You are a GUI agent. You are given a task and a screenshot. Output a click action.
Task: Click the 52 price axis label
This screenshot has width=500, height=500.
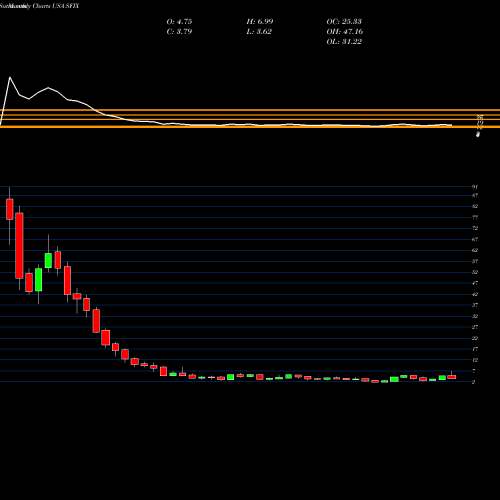tap(475, 272)
